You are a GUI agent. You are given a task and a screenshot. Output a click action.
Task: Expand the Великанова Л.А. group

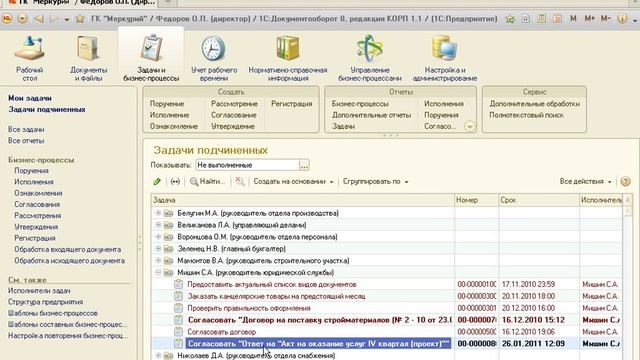(158, 225)
